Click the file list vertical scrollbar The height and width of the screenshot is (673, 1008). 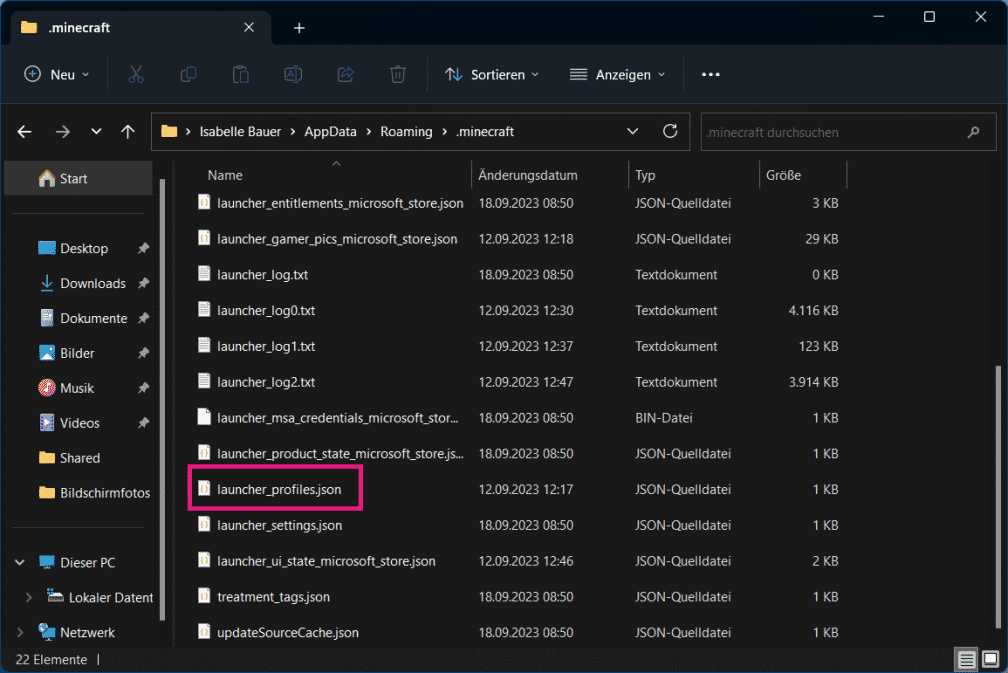click(x=998, y=497)
